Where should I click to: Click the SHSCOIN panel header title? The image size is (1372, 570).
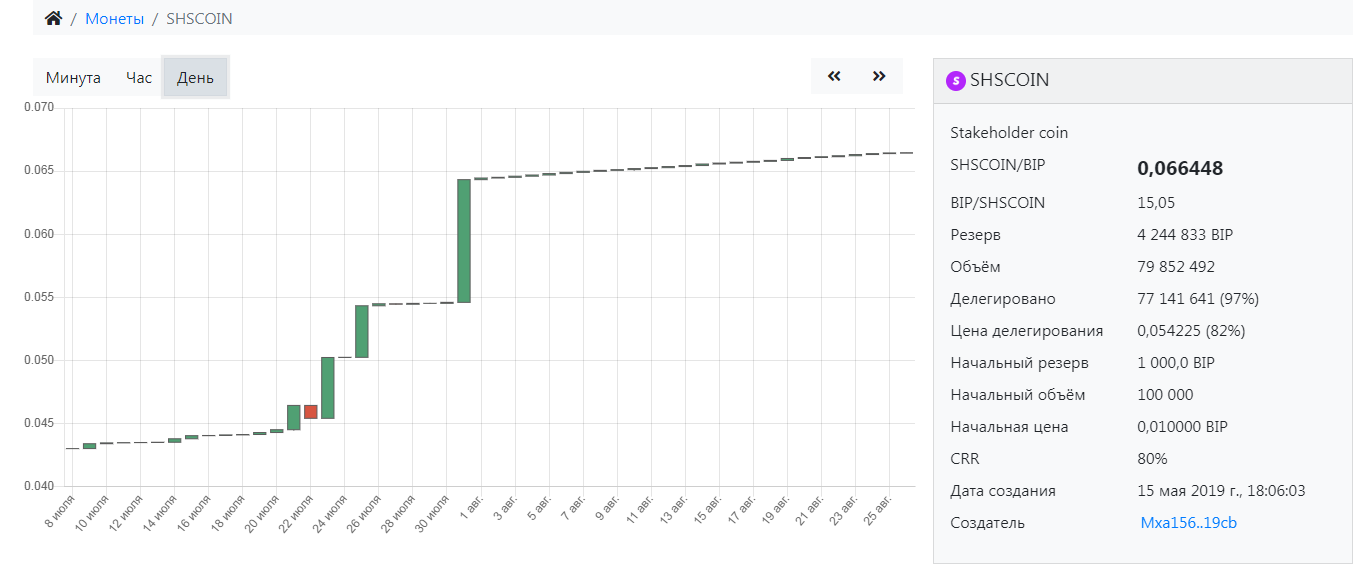click(x=1010, y=81)
